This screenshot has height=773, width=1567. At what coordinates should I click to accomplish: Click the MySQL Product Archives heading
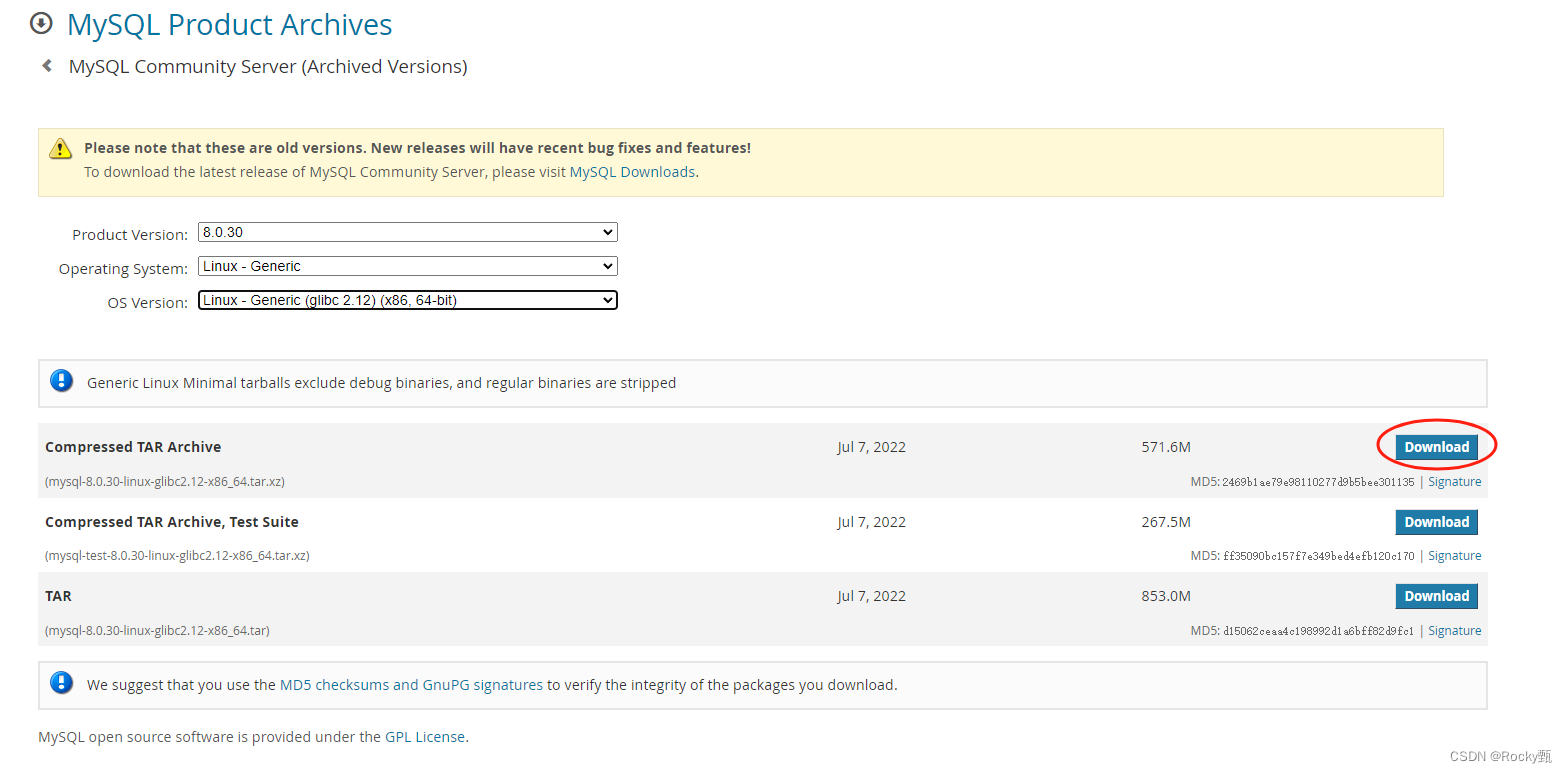229,24
